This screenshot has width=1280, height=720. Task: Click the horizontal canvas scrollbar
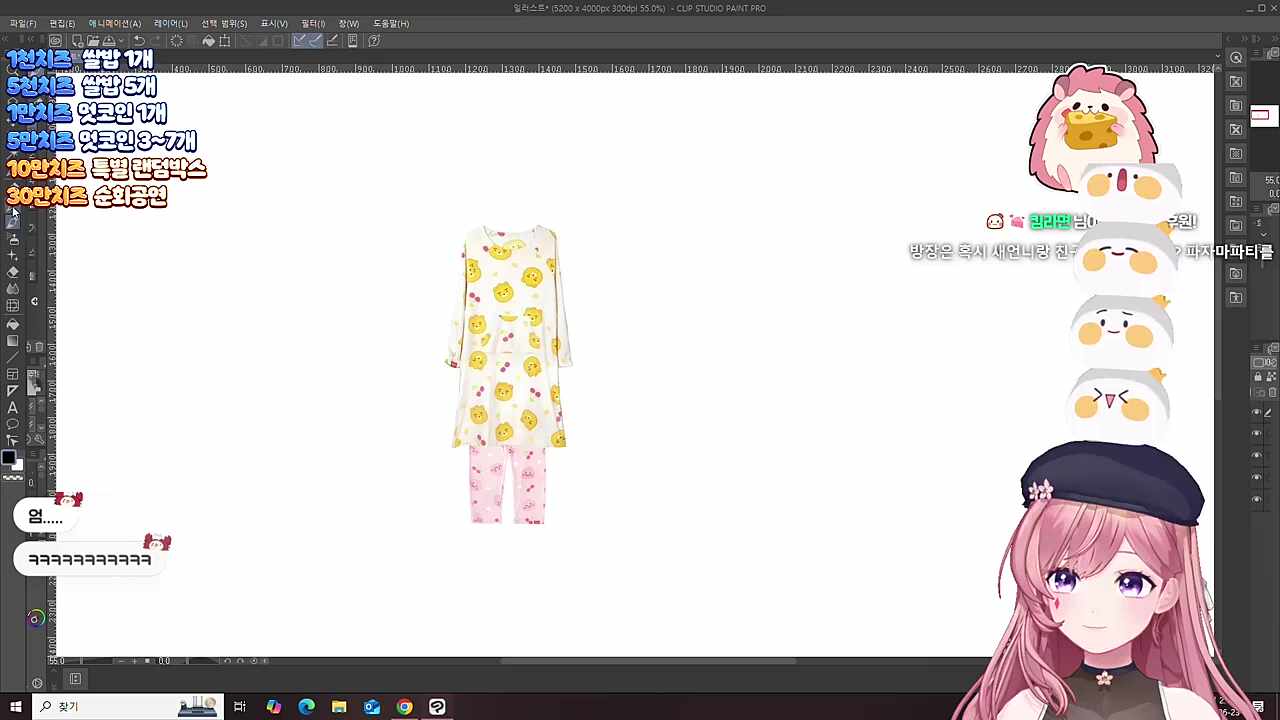pos(648,660)
